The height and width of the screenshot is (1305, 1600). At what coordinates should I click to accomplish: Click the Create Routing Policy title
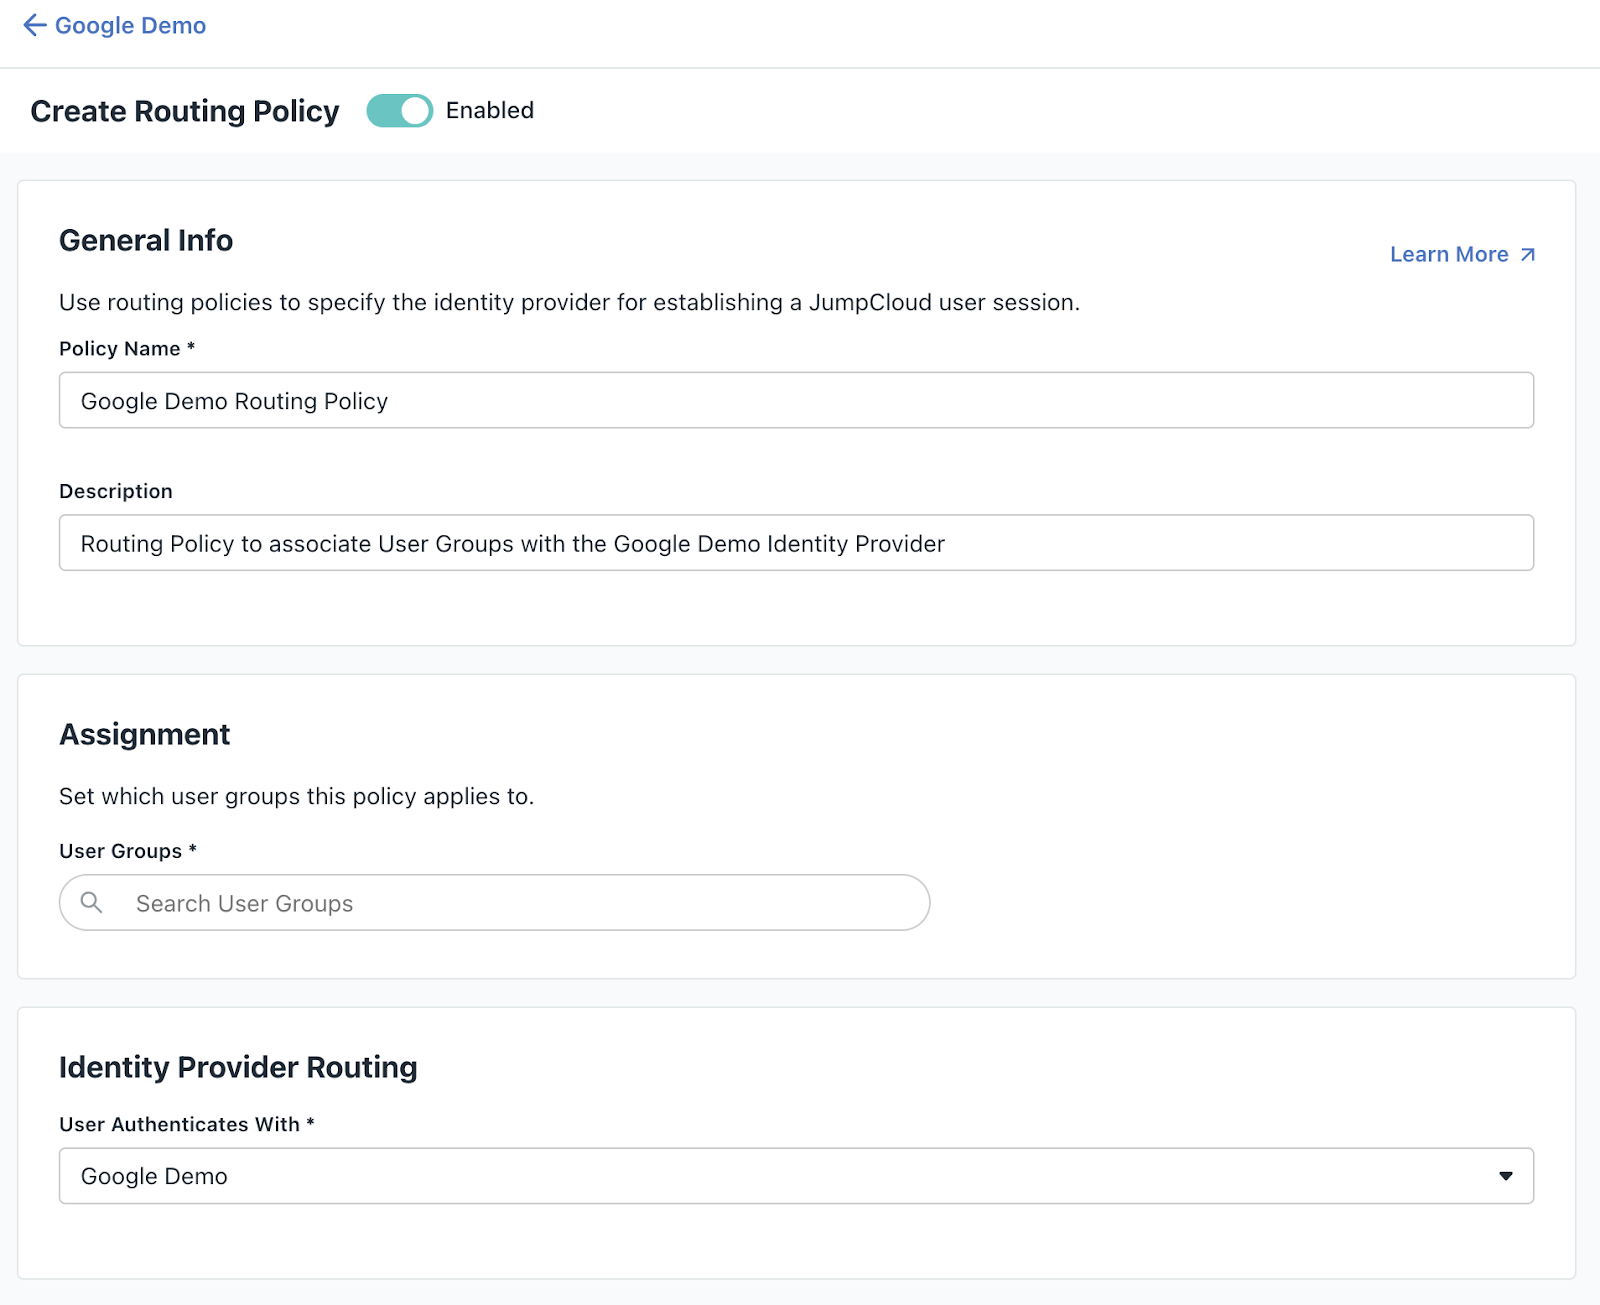pos(185,111)
